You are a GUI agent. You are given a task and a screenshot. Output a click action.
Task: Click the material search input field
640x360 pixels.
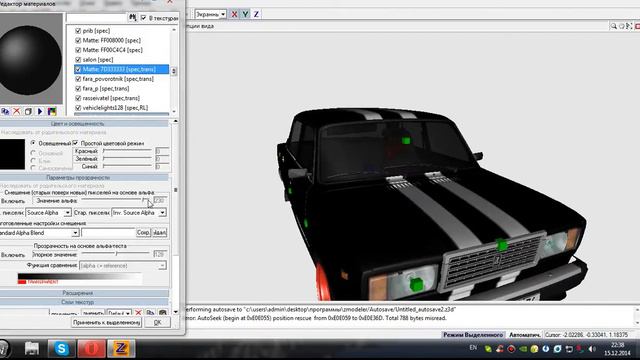97,18
